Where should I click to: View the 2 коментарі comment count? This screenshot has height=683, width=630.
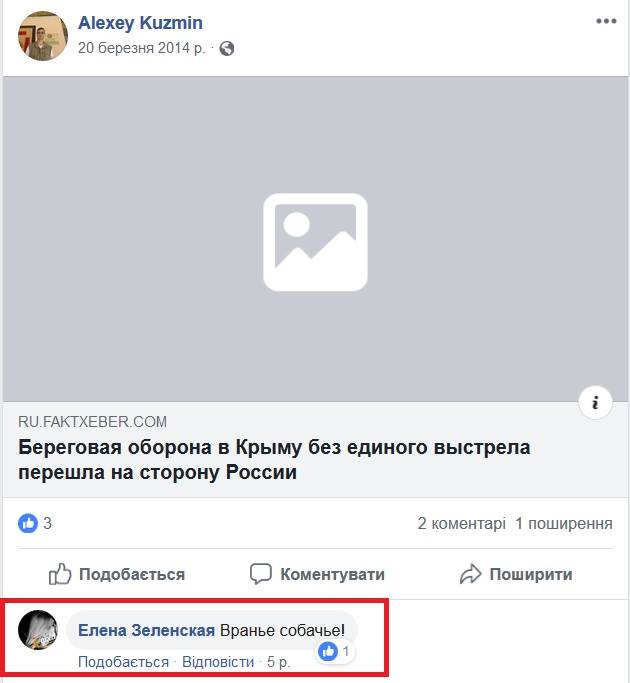coord(461,523)
